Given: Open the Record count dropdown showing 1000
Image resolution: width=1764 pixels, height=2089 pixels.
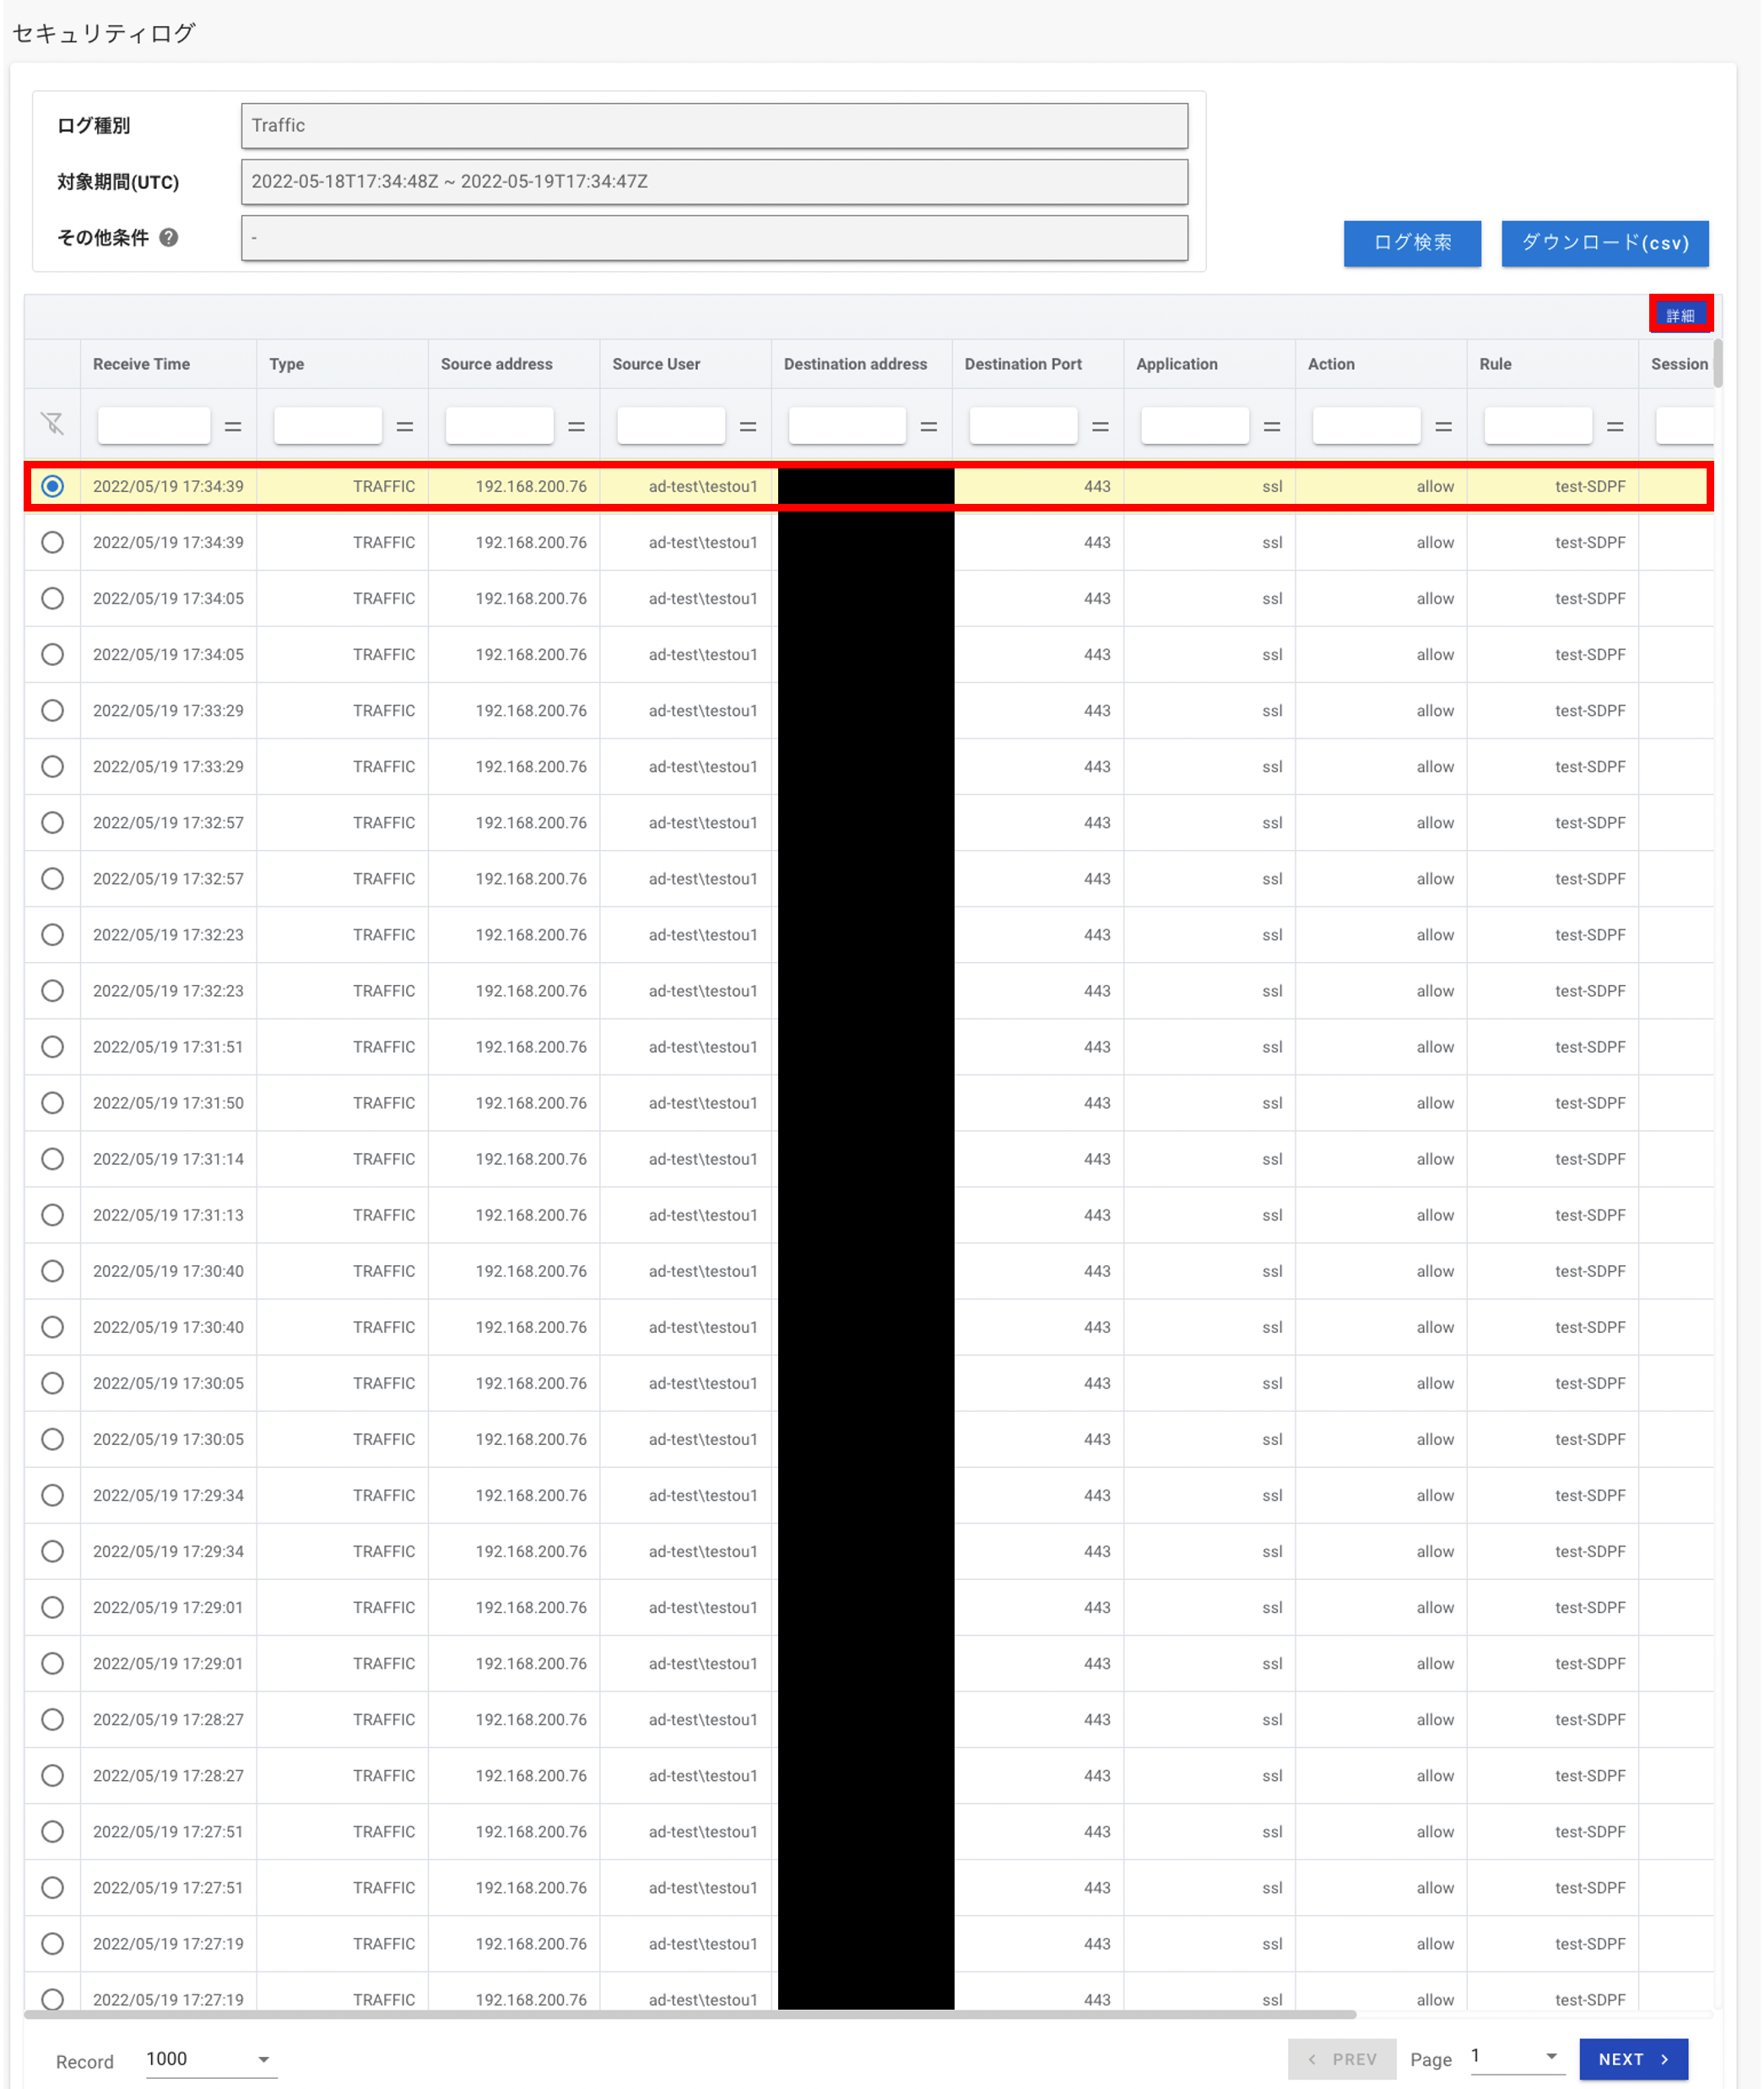Looking at the screenshot, I should coord(211,2059).
